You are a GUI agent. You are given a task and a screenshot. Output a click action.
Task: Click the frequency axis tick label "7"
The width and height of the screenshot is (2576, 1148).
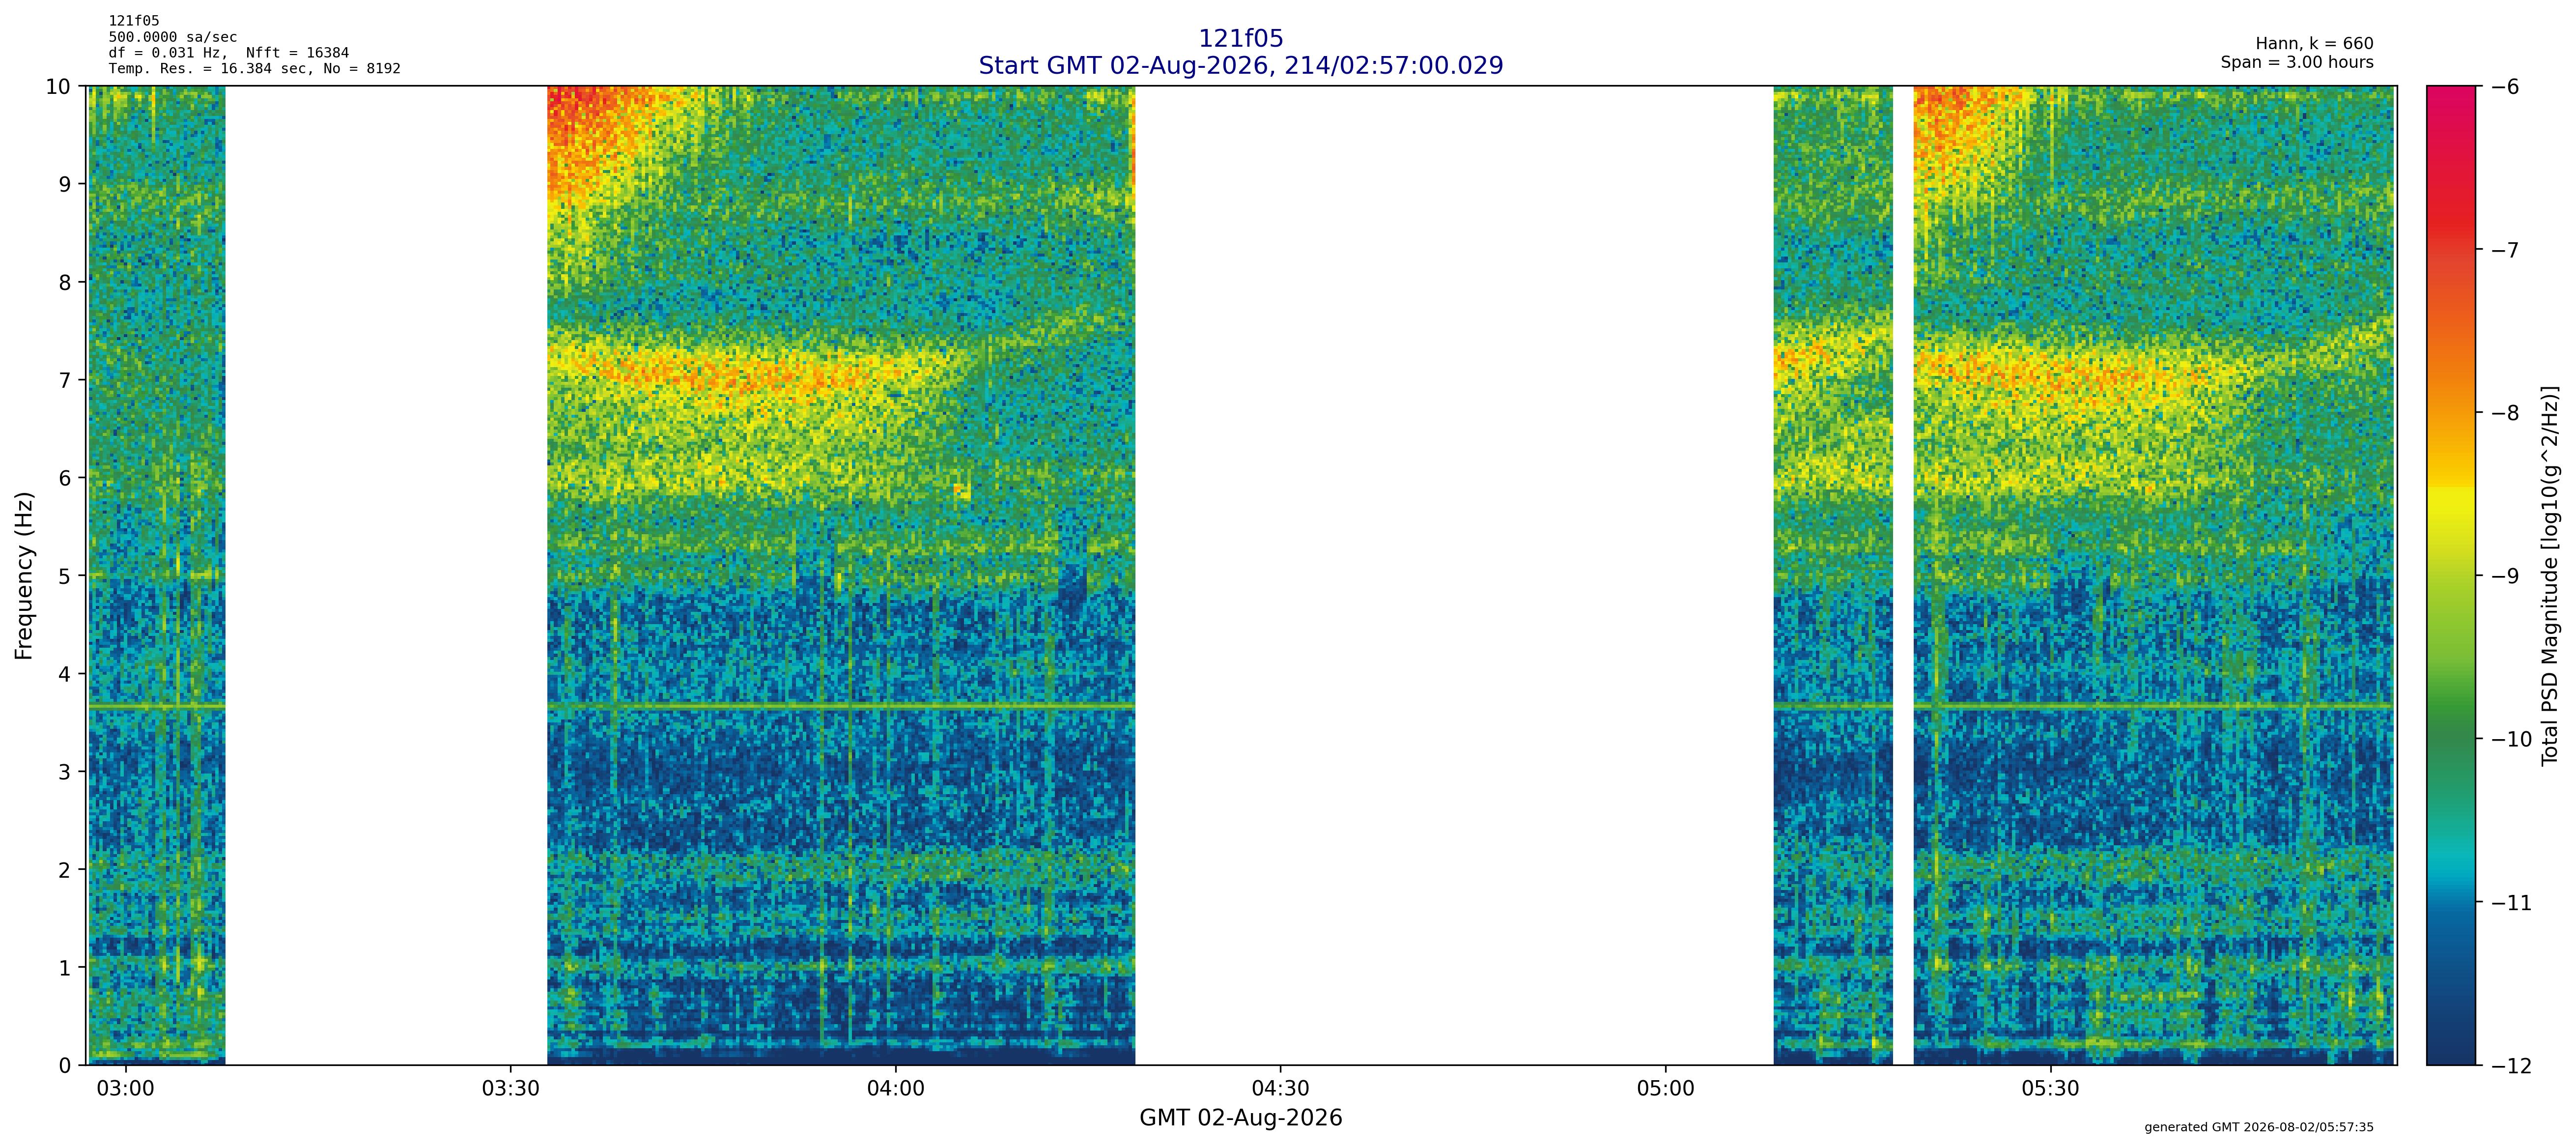[x=65, y=381]
